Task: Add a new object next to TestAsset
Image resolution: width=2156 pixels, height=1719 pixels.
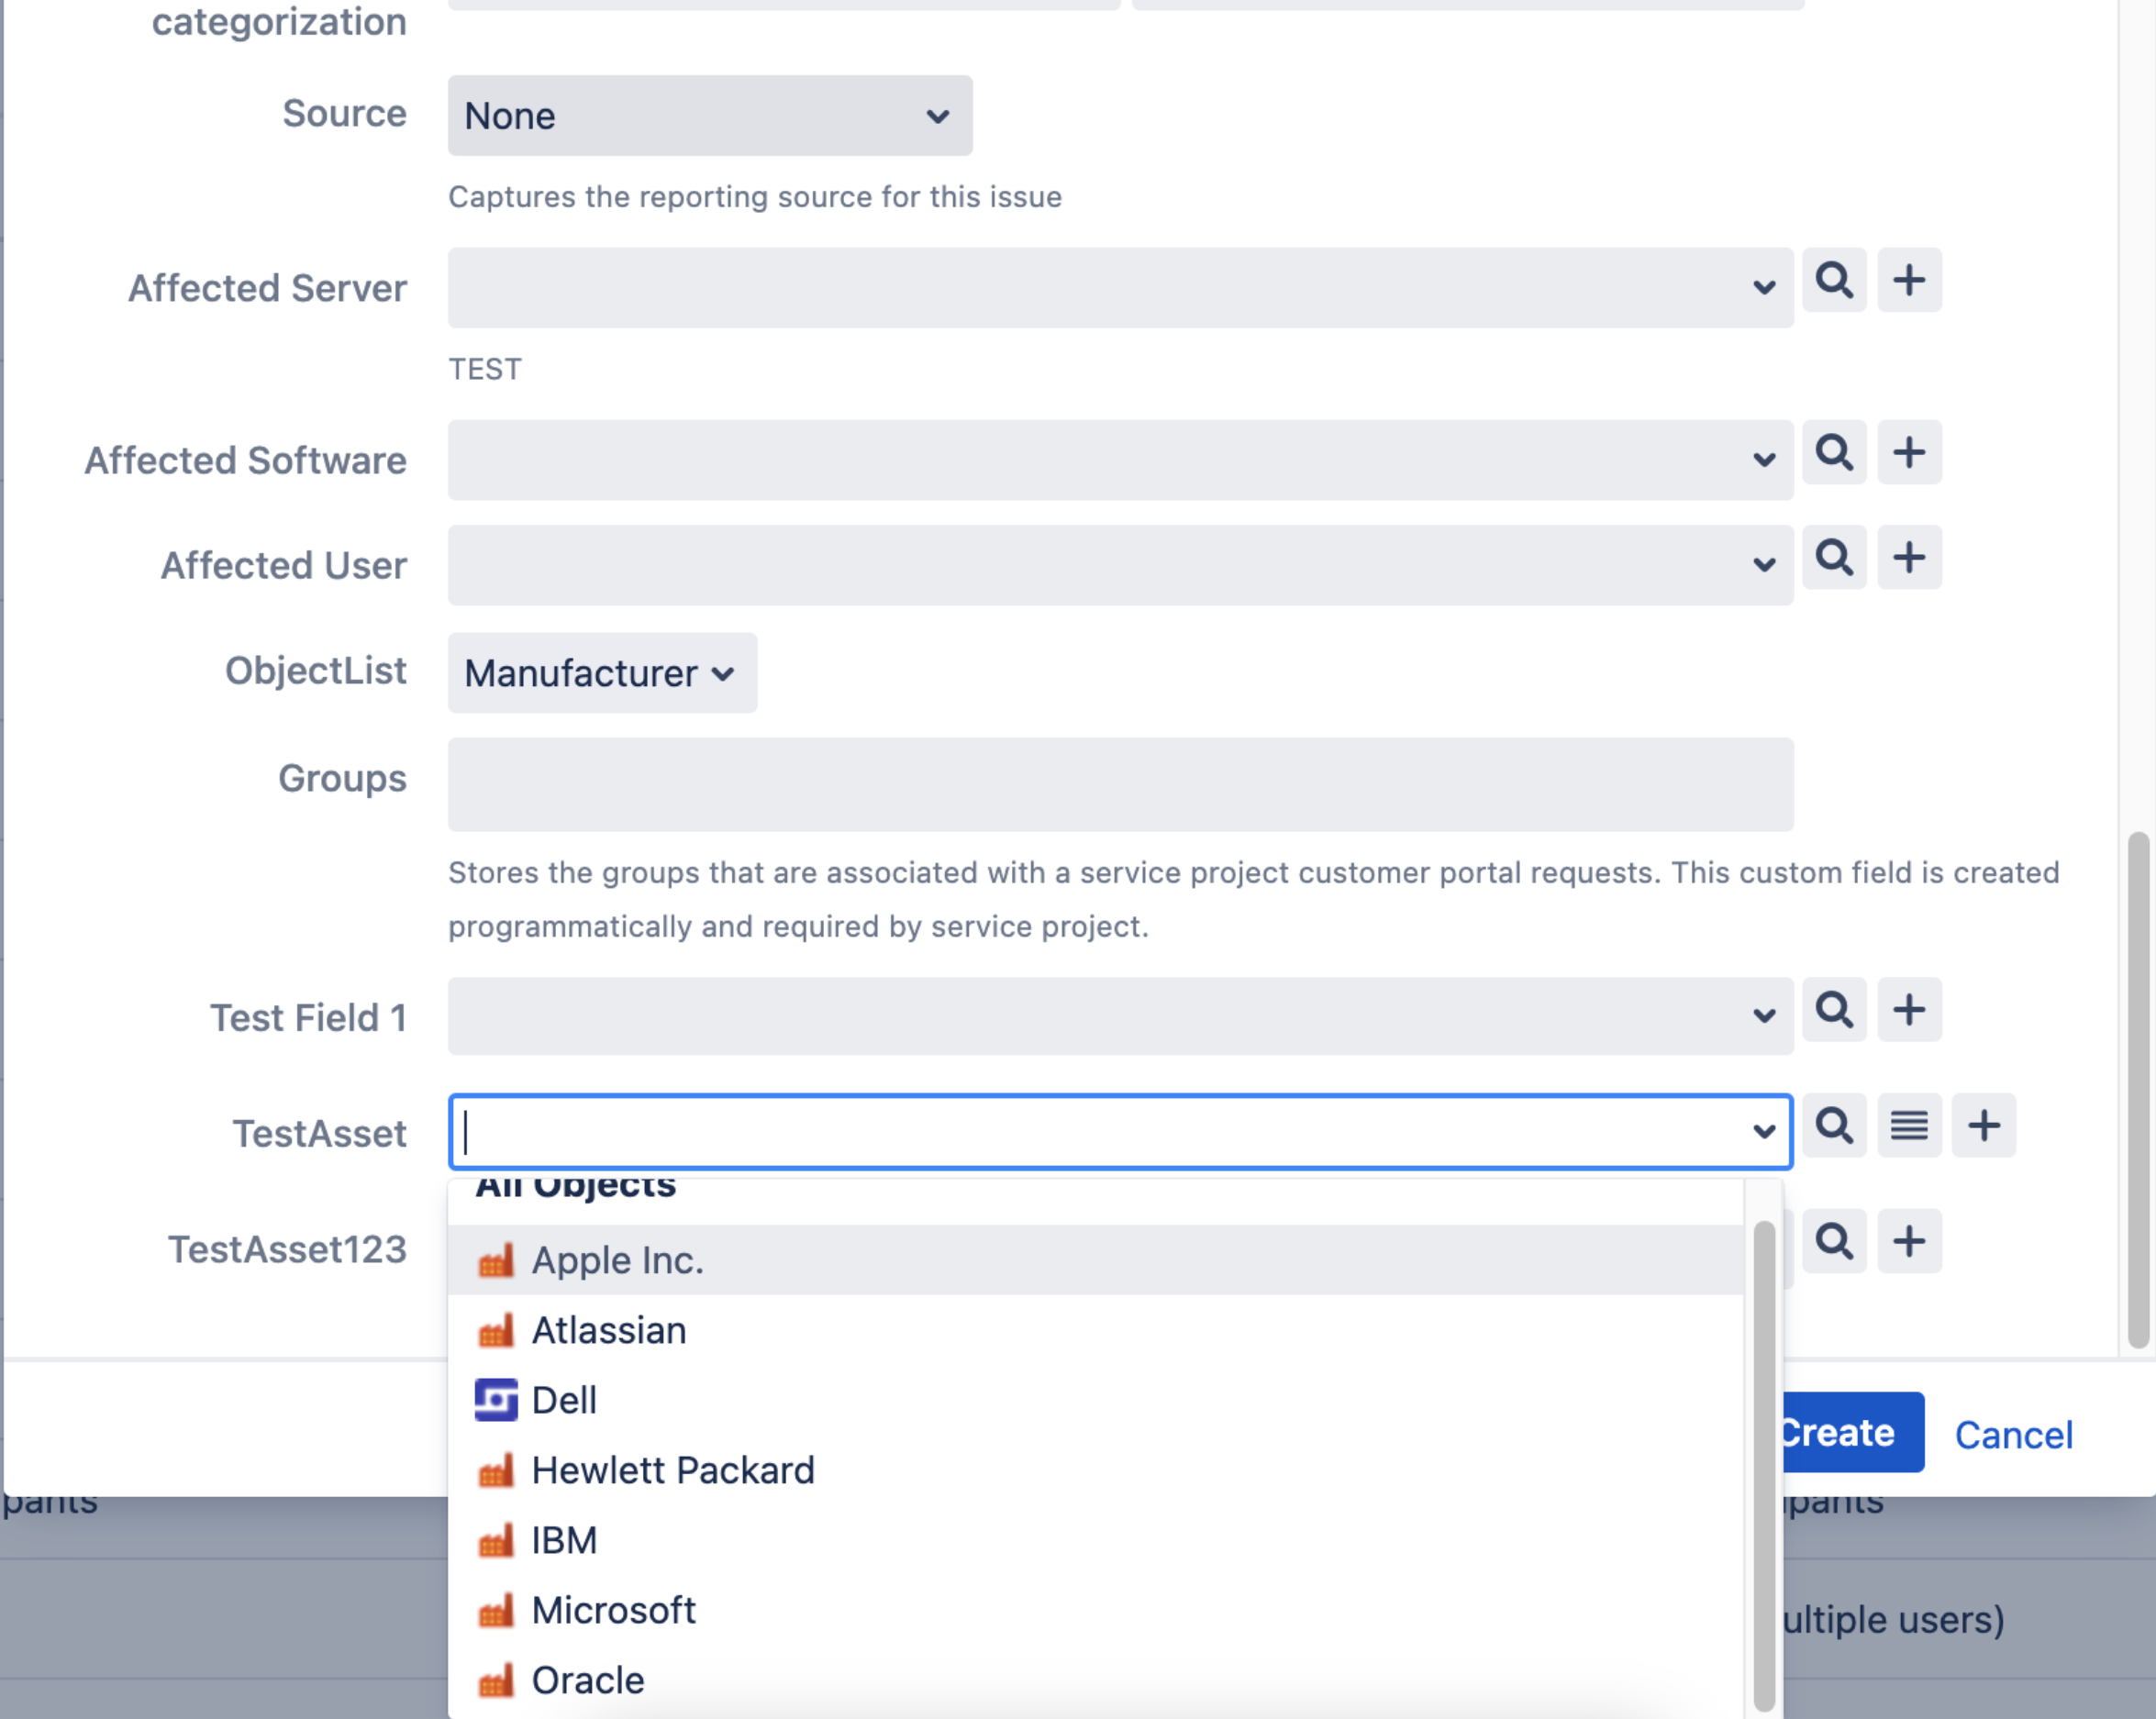Action: (1984, 1125)
